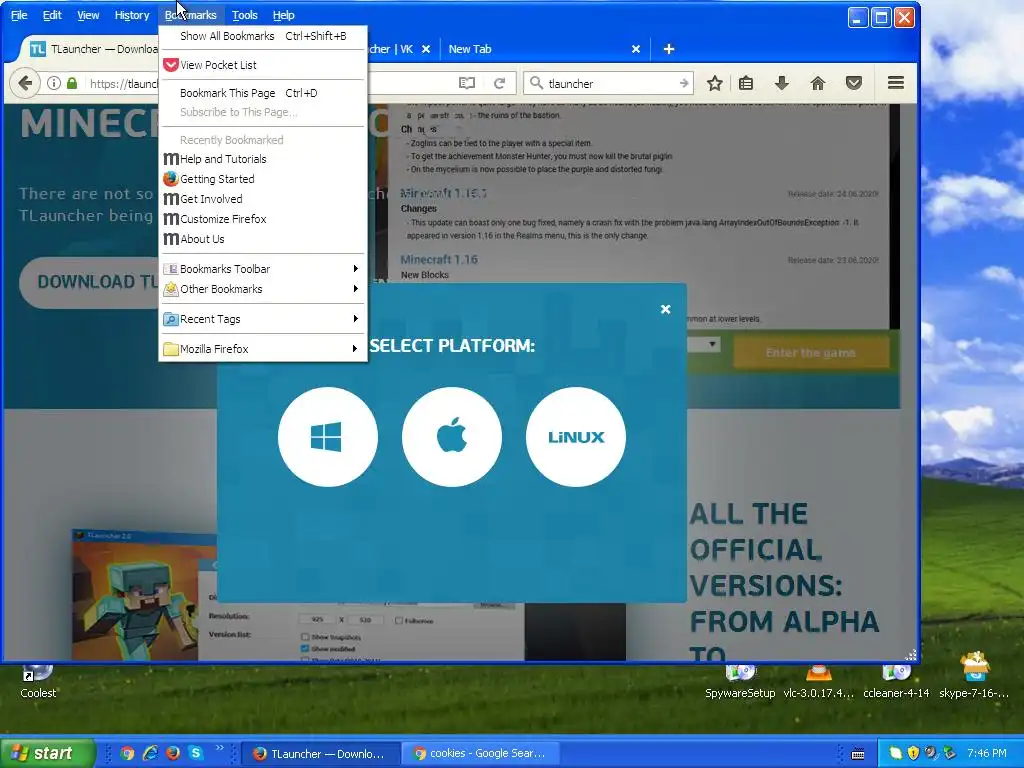This screenshot has width=1024, height=768.
Task: Open the Tools menu
Action: coord(245,15)
